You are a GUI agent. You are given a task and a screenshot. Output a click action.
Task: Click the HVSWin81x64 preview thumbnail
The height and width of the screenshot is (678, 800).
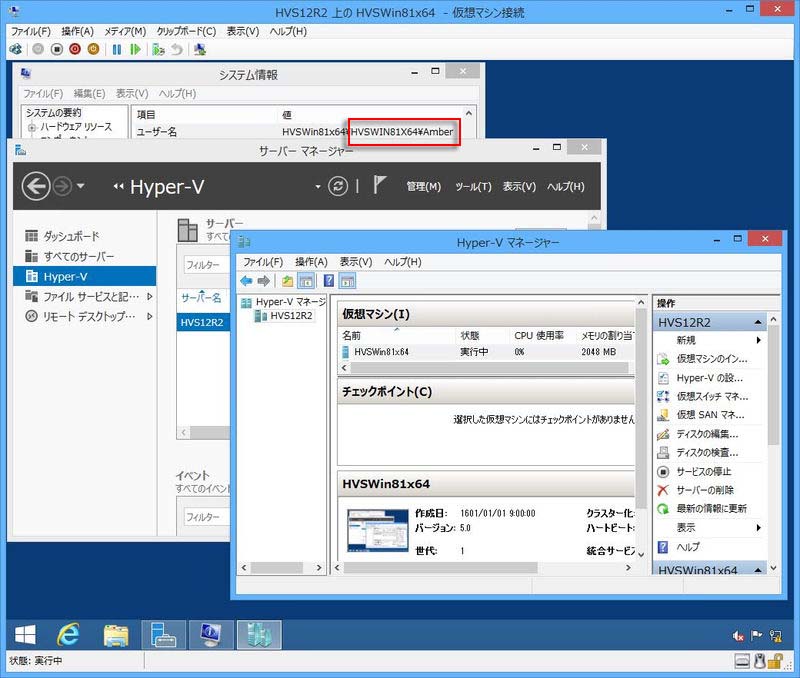(x=378, y=531)
